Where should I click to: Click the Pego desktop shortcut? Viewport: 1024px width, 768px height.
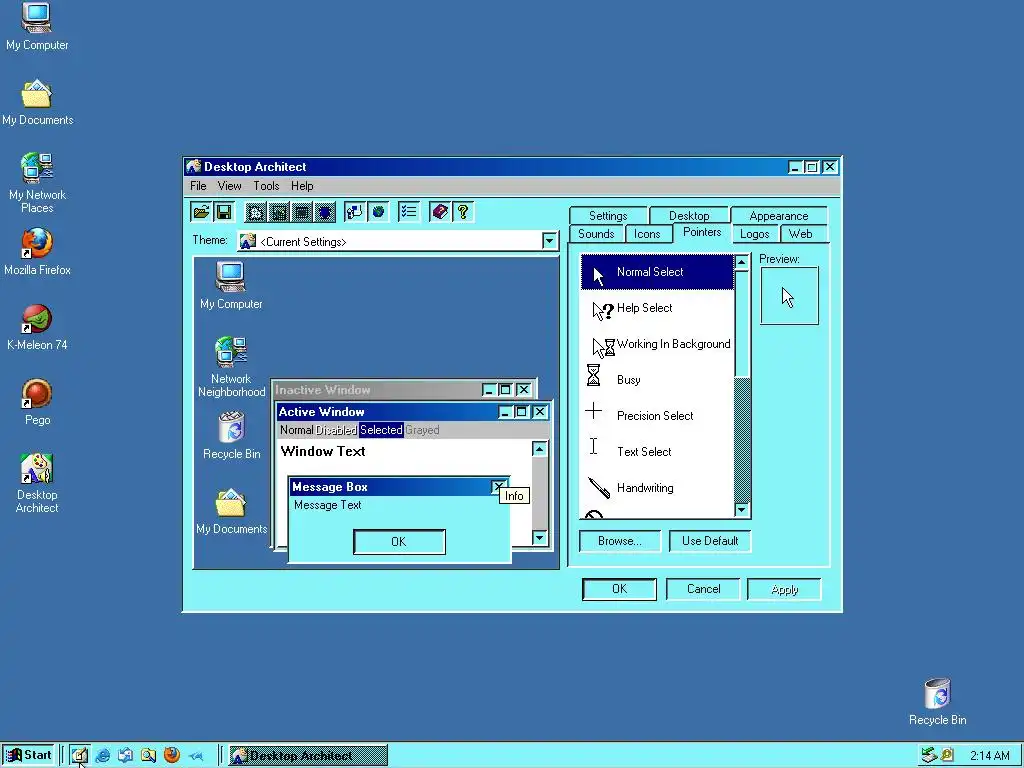pyautogui.click(x=37, y=402)
